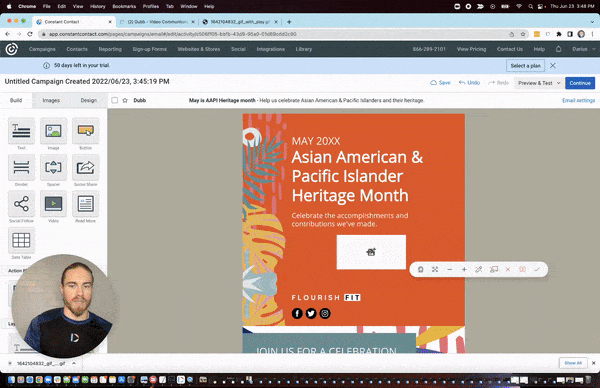Click the orange copy icon in floating toolbar
600x388 pixels.
pos(522,269)
